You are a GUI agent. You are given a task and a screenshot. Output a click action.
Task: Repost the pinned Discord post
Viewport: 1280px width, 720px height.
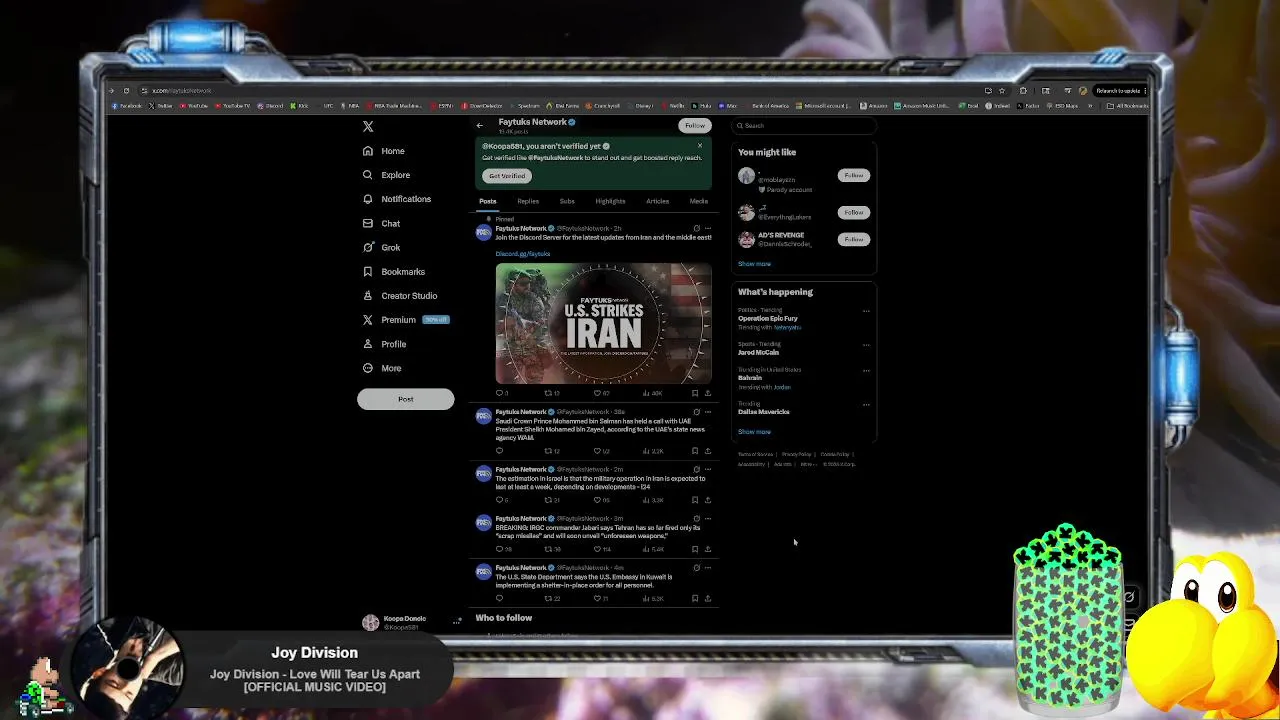(551, 393)
